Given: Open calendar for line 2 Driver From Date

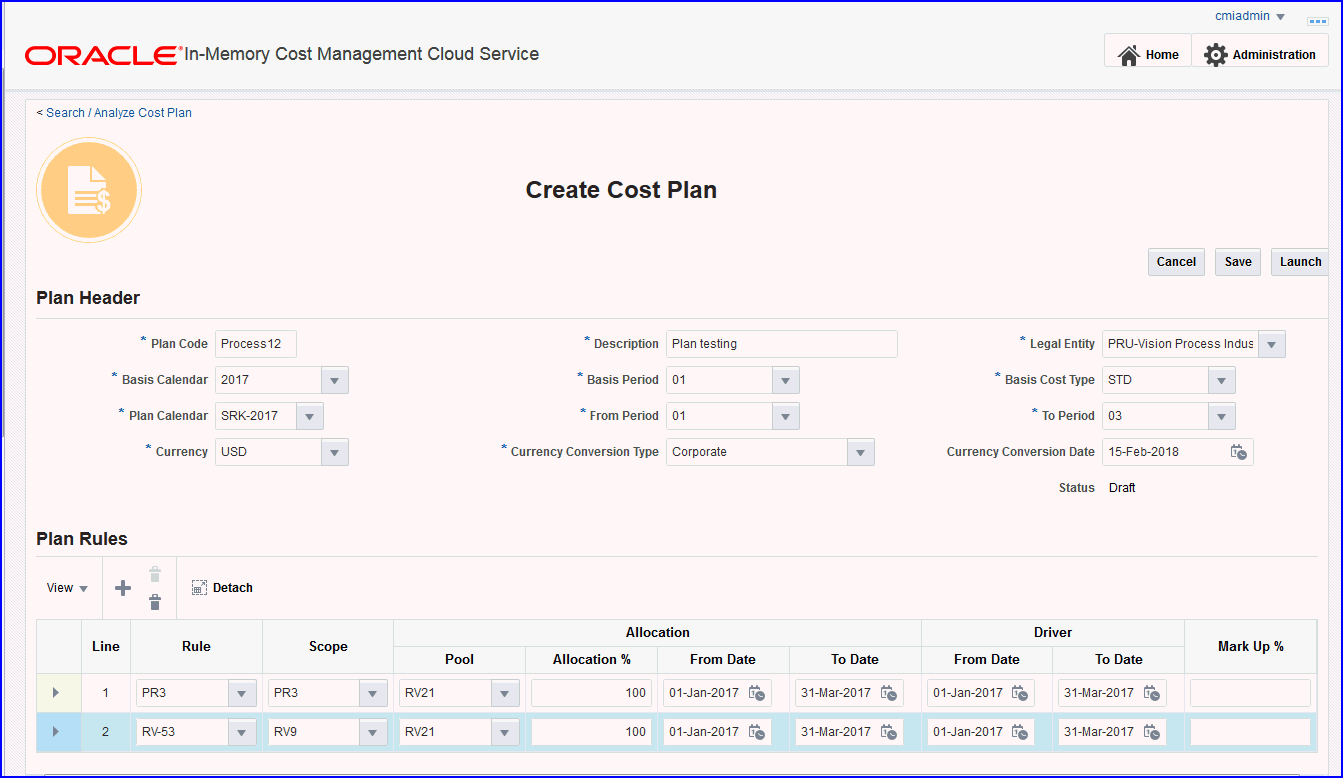Looking at the screenshot, I should (x=1021, y=732).
